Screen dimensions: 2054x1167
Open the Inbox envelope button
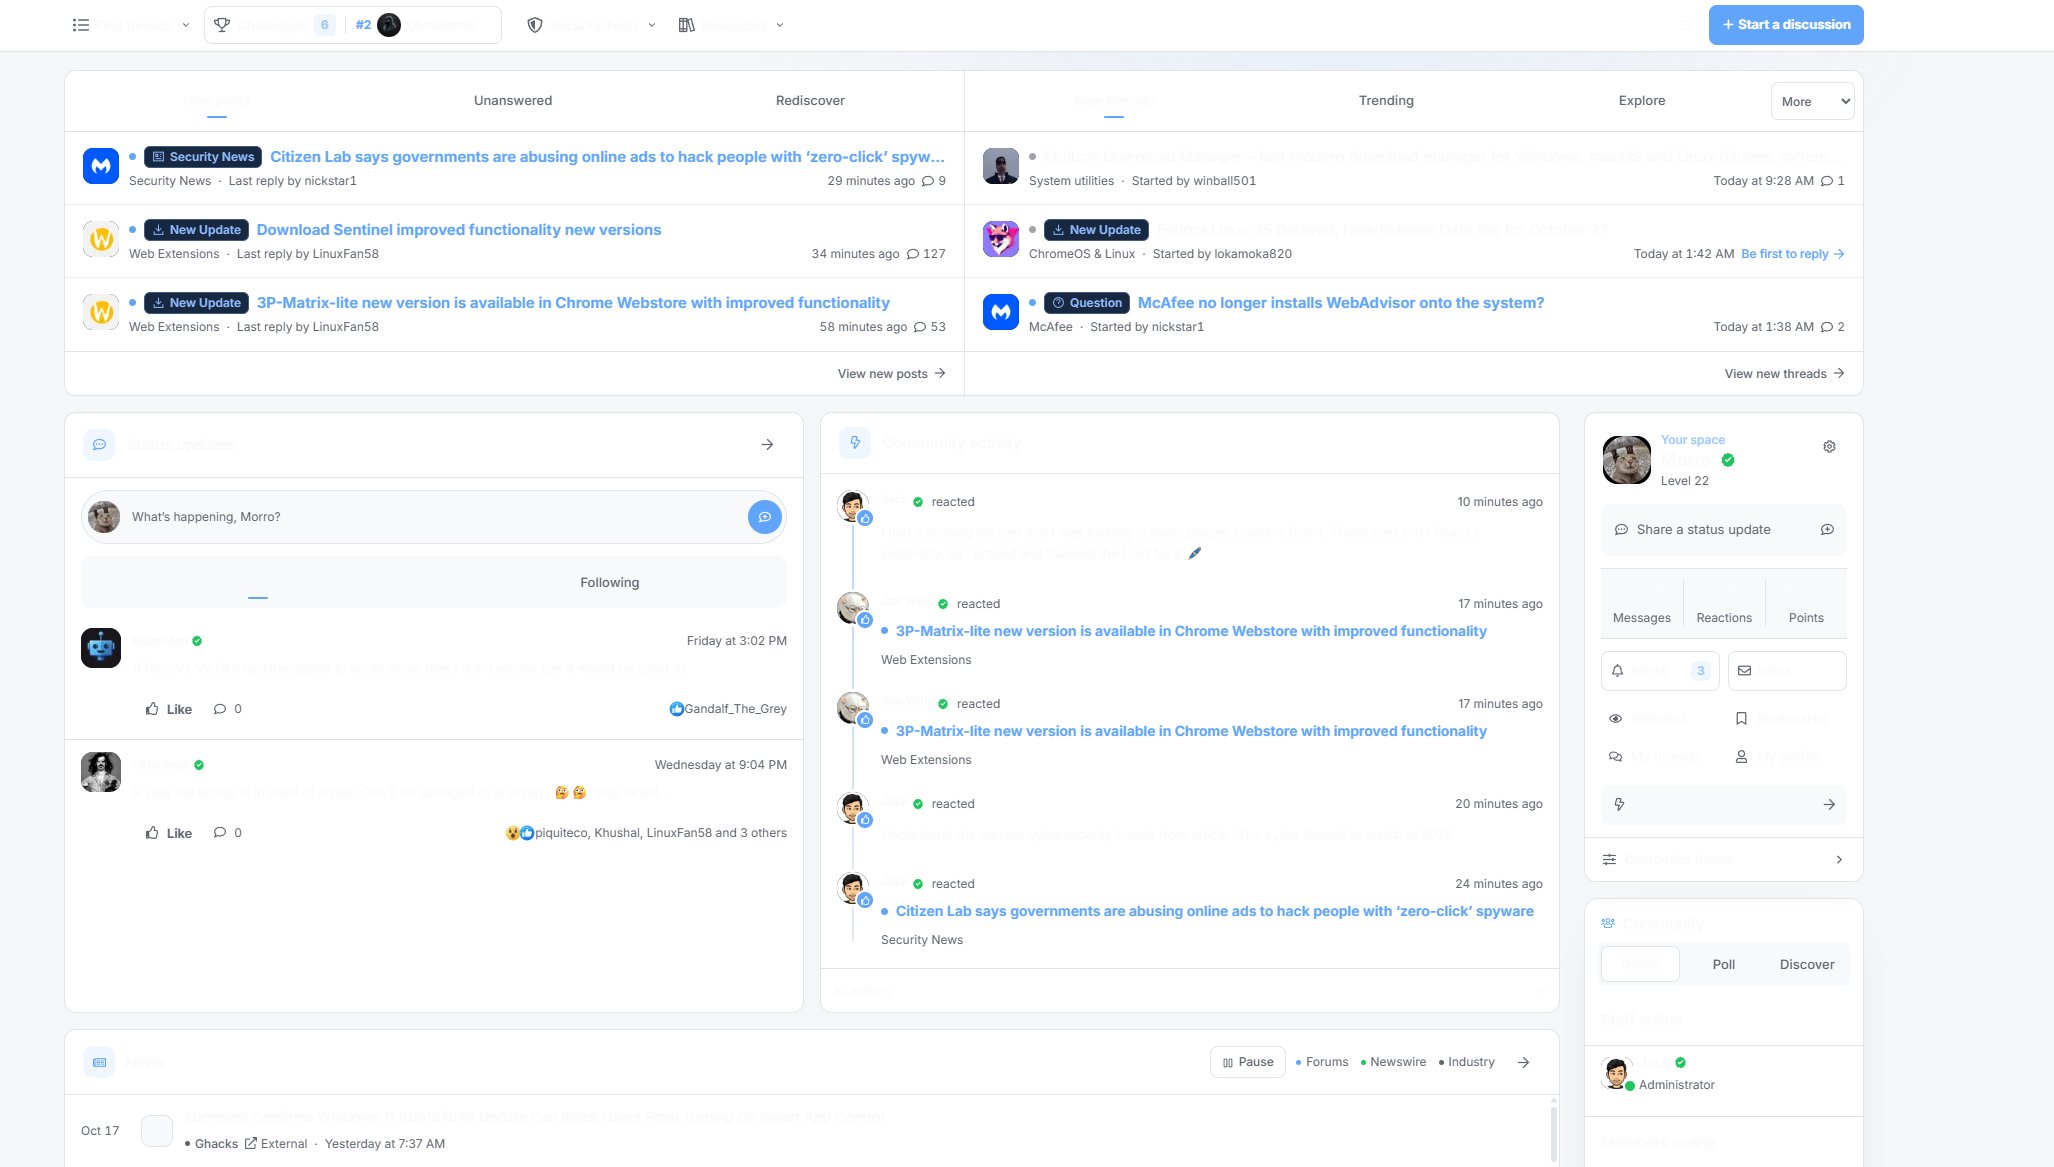(x=1787, y=671)
